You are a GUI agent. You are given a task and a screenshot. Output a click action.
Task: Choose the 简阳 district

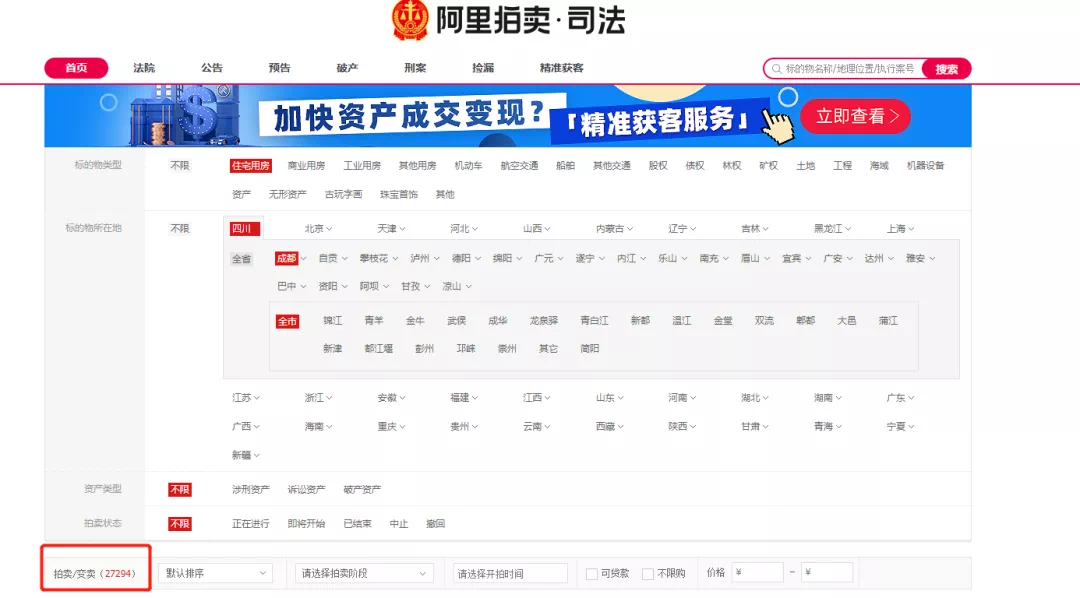point(590,349)
